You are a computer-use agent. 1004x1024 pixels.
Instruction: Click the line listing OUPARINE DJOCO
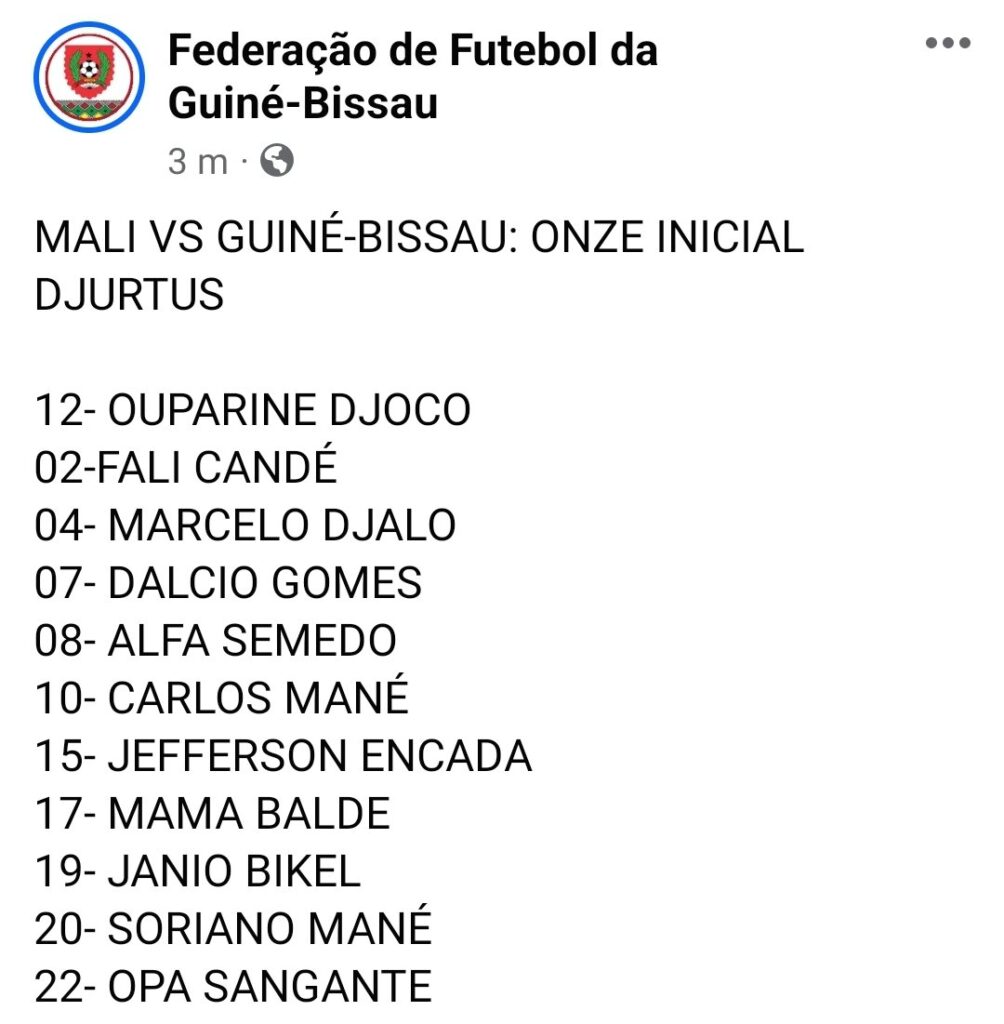coord(255,410)
